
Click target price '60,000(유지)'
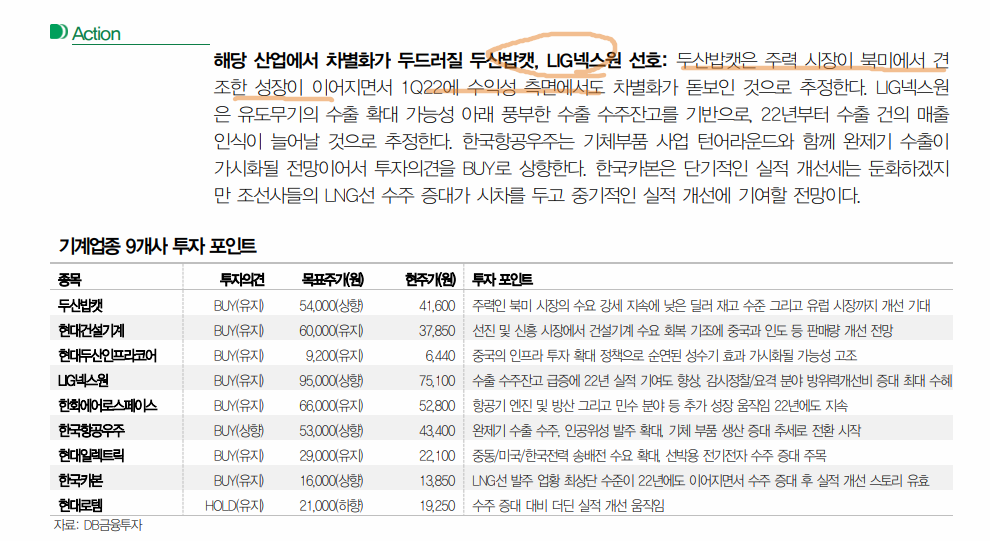[331, 331]
